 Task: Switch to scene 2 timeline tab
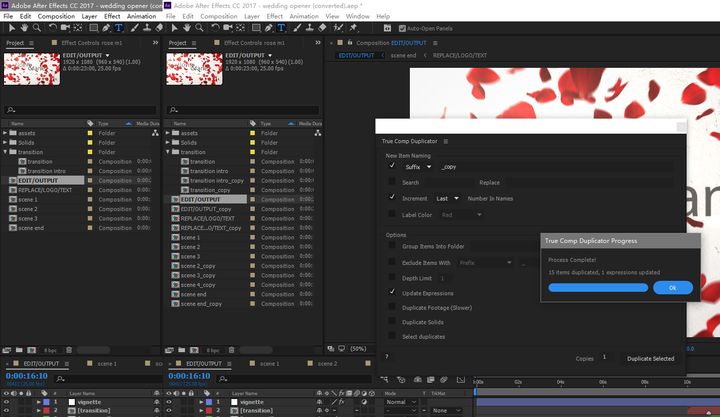[327, 363]
